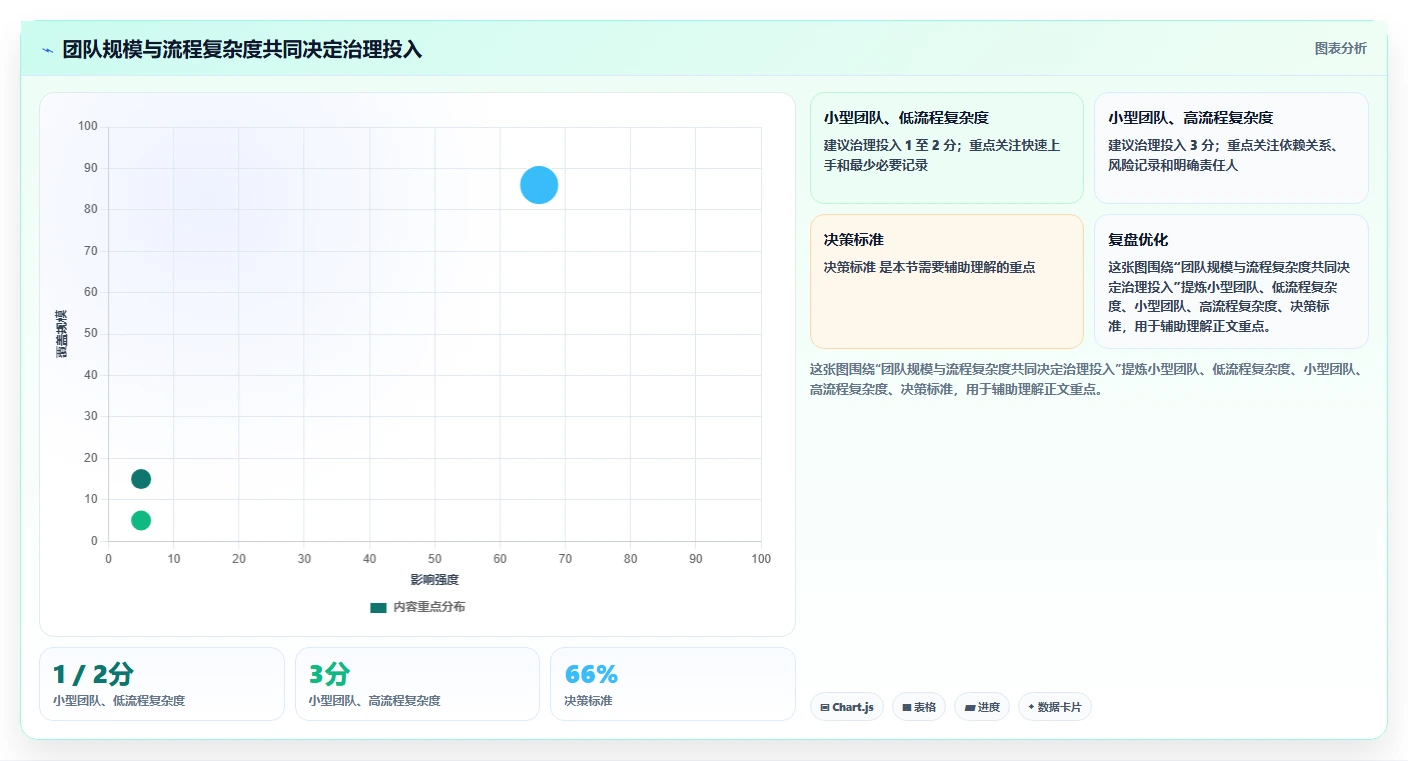Click the text 建议治理投入 1 至 2 分
This screenshot has width=1408, height=761.
coord(892,145)
